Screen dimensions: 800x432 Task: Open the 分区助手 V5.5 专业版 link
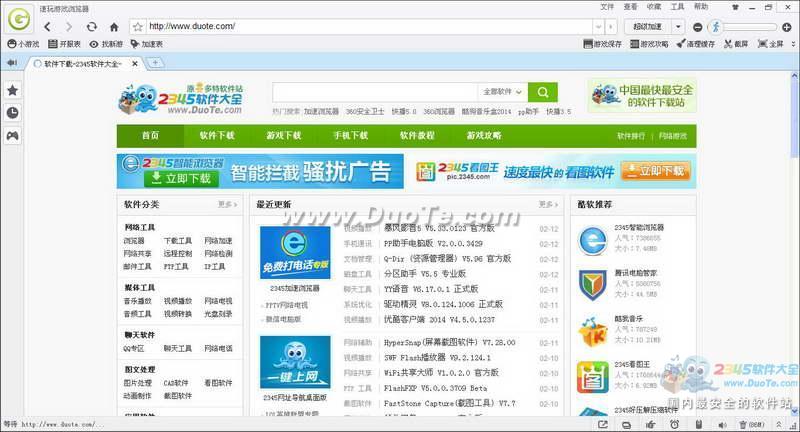coord(424,274)
